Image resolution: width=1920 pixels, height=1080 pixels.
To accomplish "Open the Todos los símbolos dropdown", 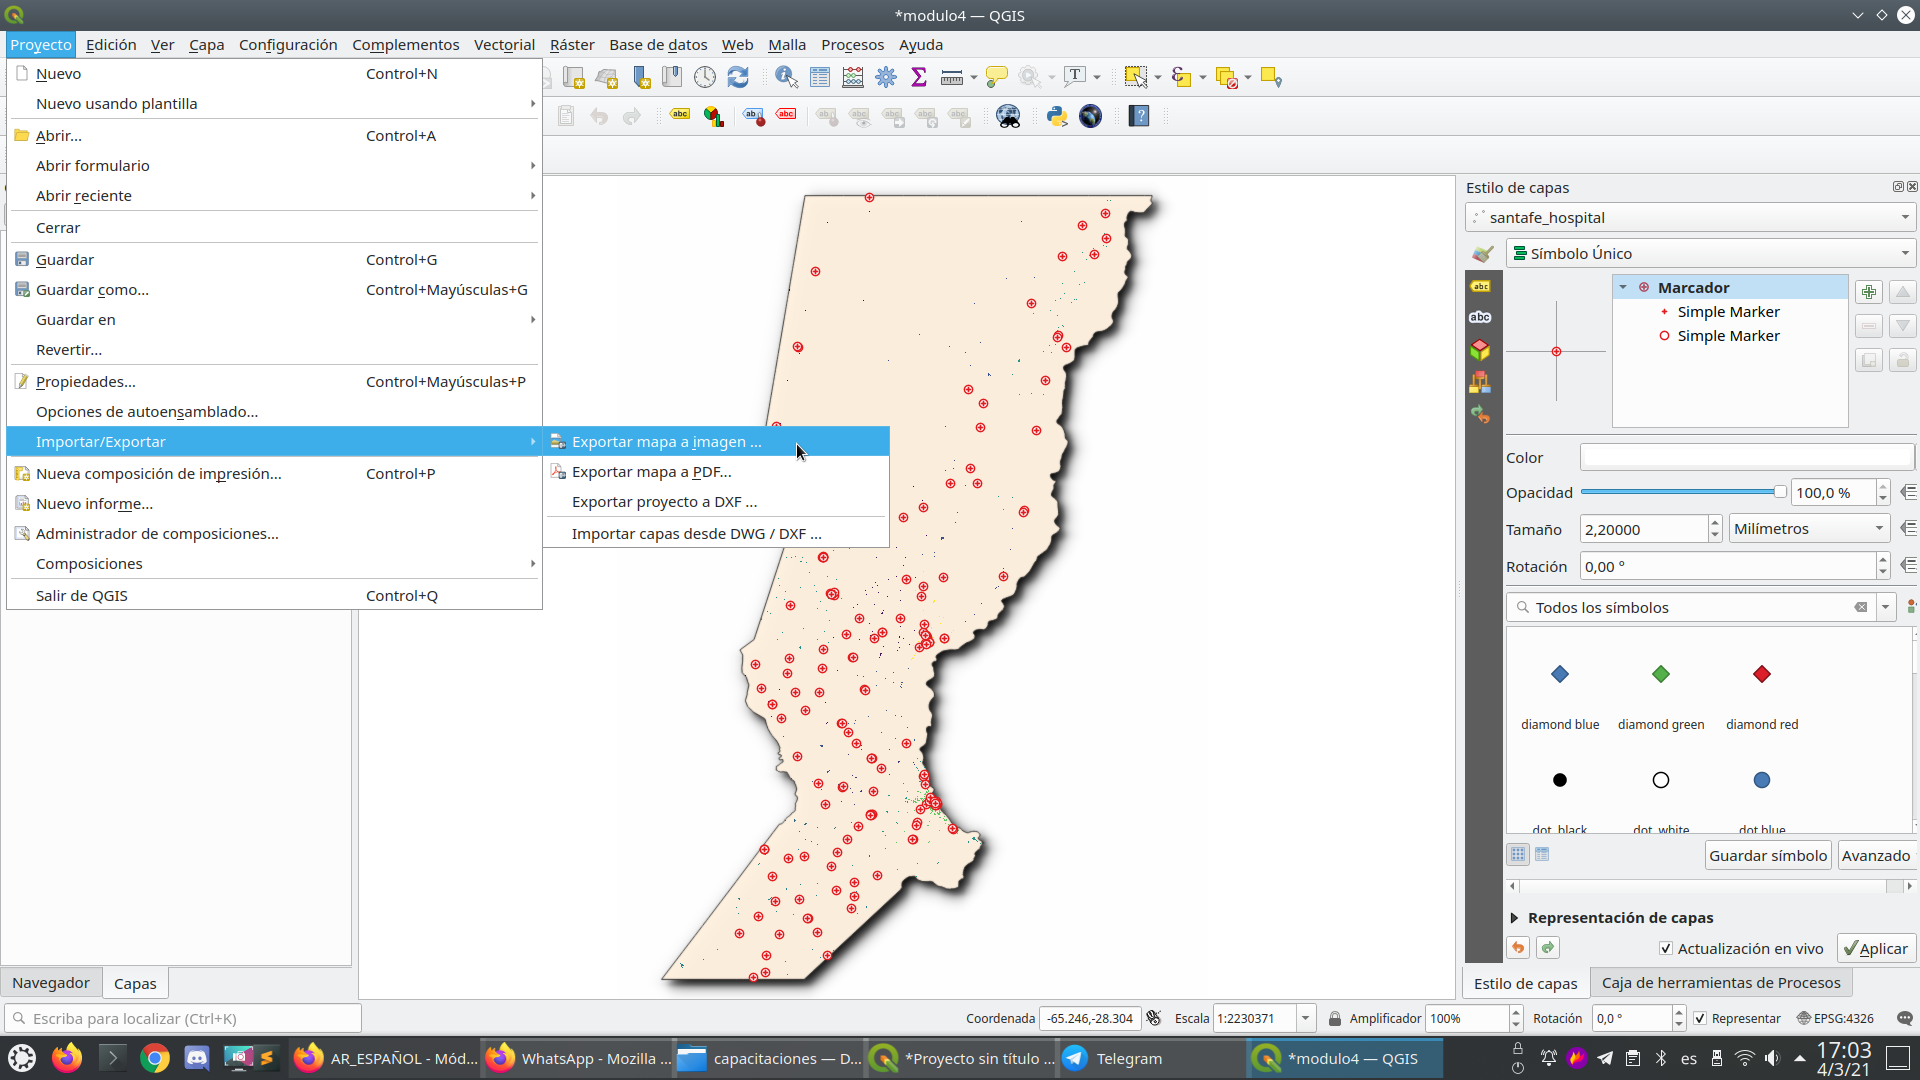I will (x=1888, y=607).
